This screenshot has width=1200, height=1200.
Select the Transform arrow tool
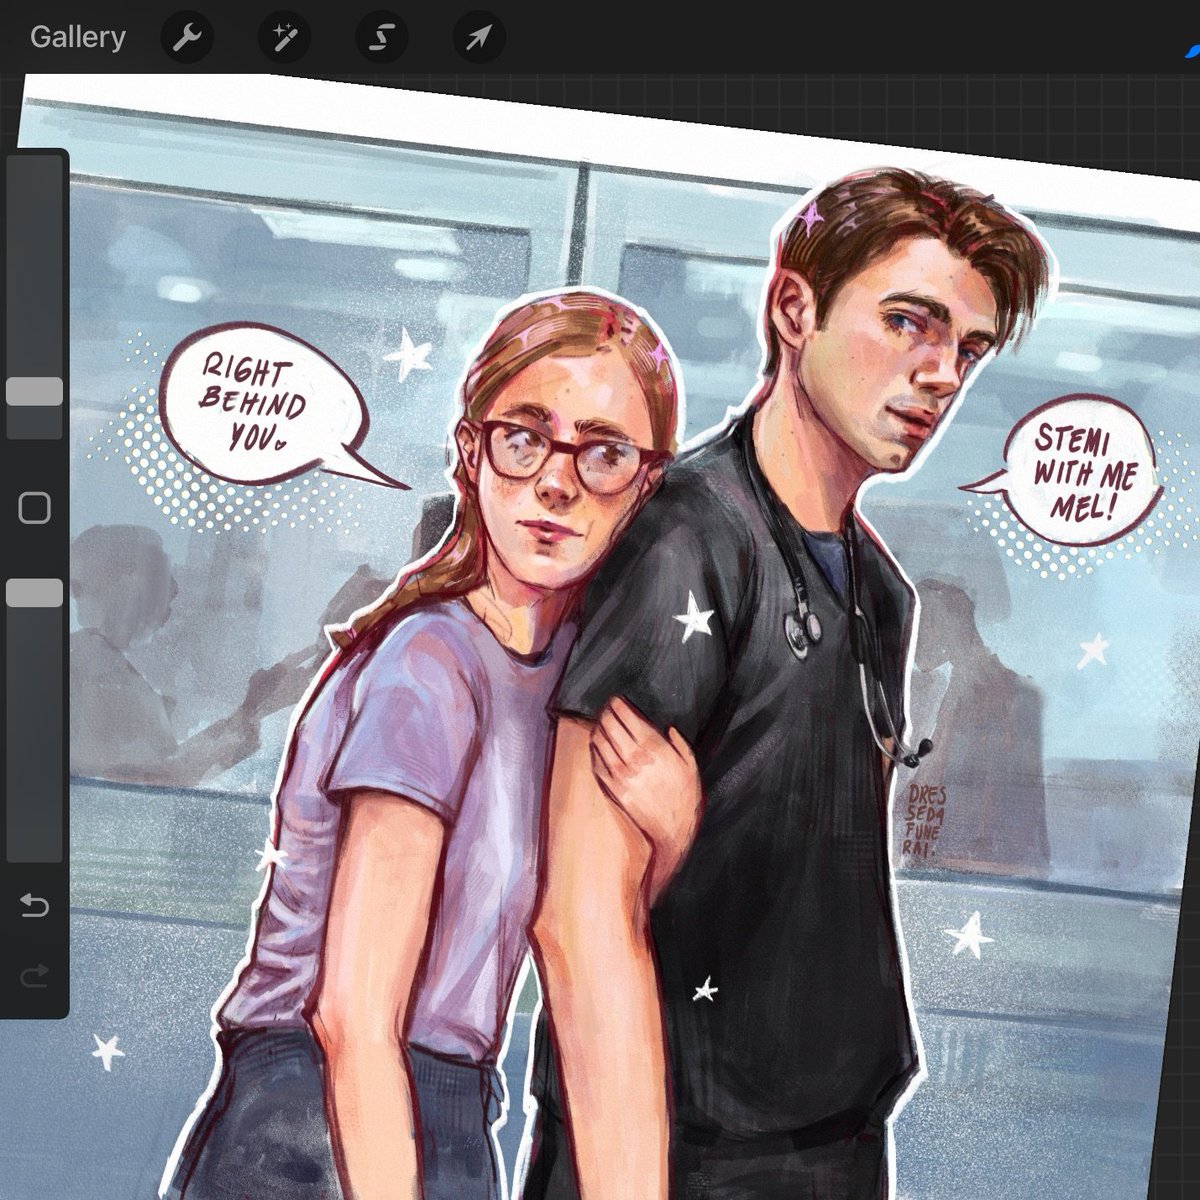(x=479, y=38)
